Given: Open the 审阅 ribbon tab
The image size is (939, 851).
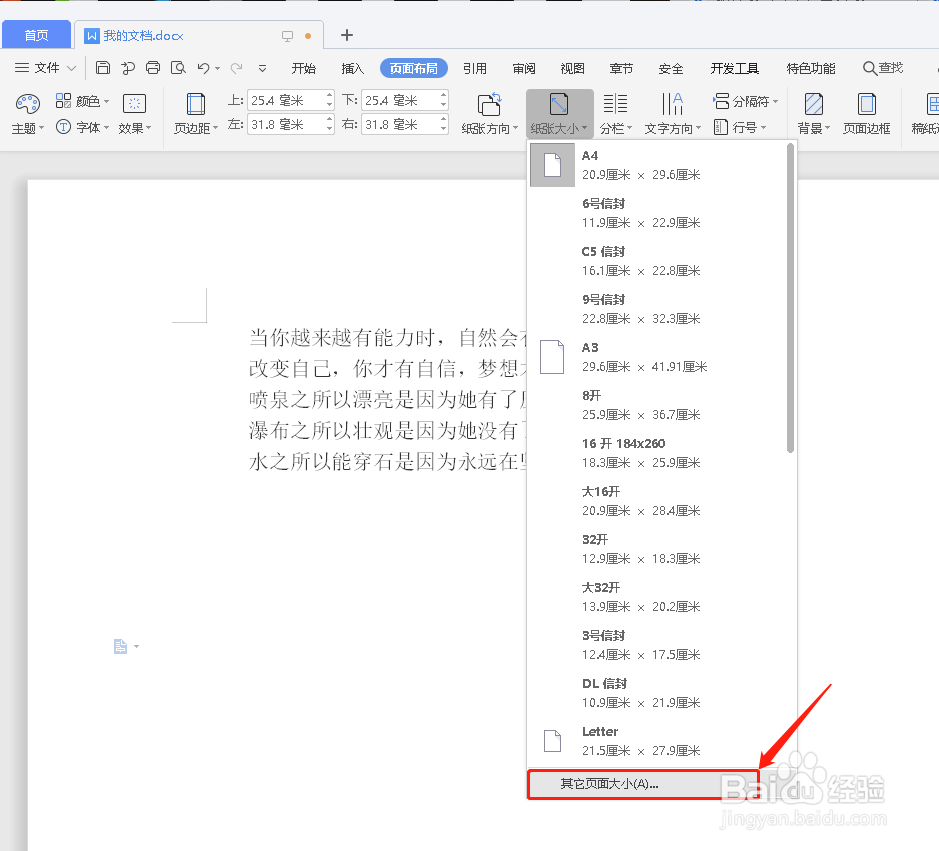Looking at the screenshot, I should [523, 68].
